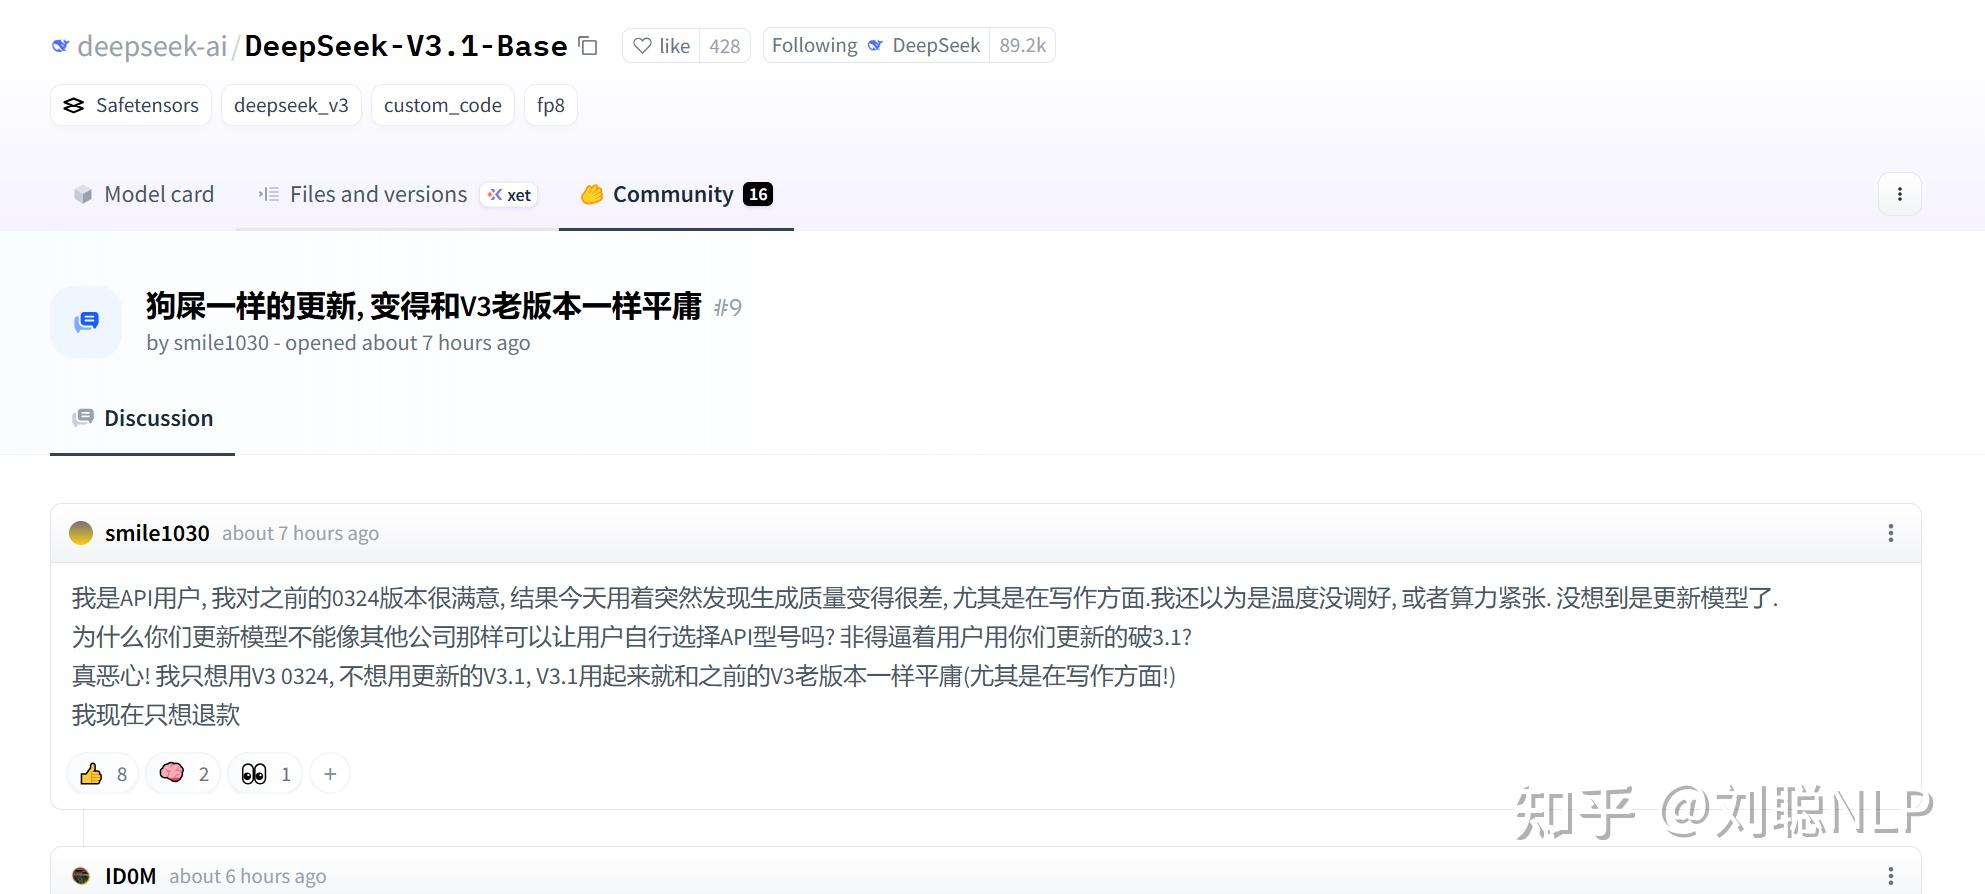Screen dimensions: 1985x894
Task: Toggle the thumbs-up reaction with 8
Action: (103, 774)
